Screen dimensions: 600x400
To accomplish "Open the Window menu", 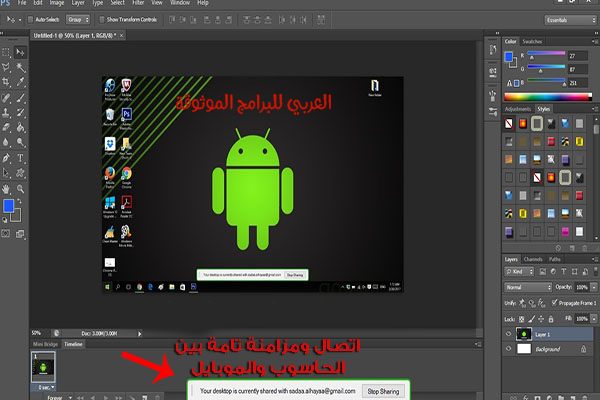I will 180,3.
